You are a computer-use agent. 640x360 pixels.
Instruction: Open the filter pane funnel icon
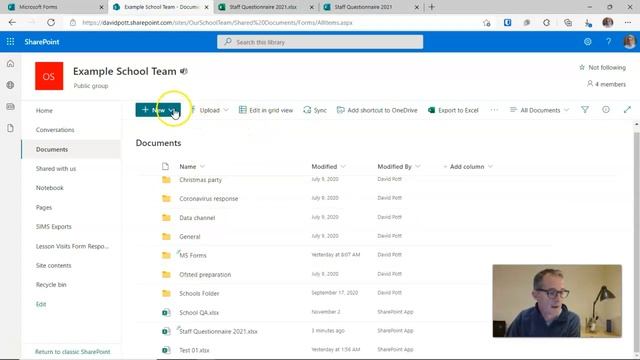coord(585,110)
